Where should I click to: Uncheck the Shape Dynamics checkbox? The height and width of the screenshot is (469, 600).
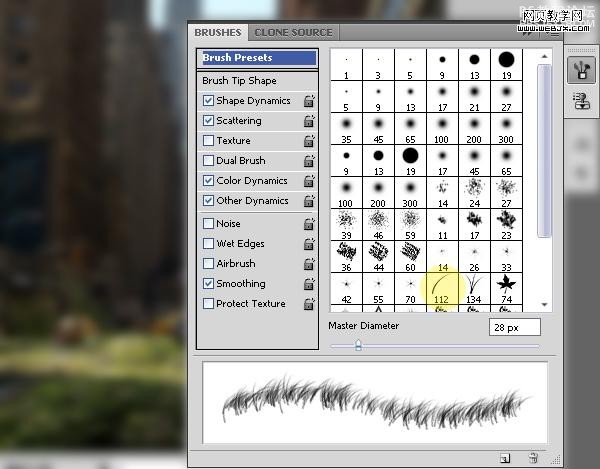208,101
